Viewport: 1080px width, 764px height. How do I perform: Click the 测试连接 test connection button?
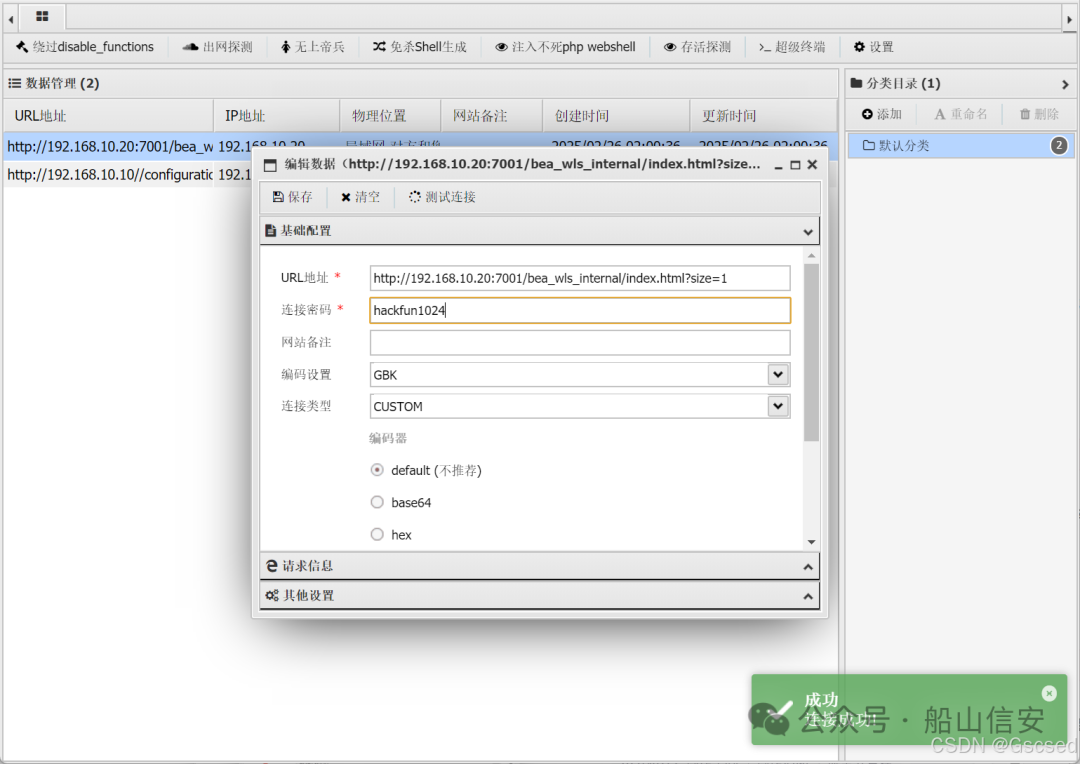coord(442,197)
